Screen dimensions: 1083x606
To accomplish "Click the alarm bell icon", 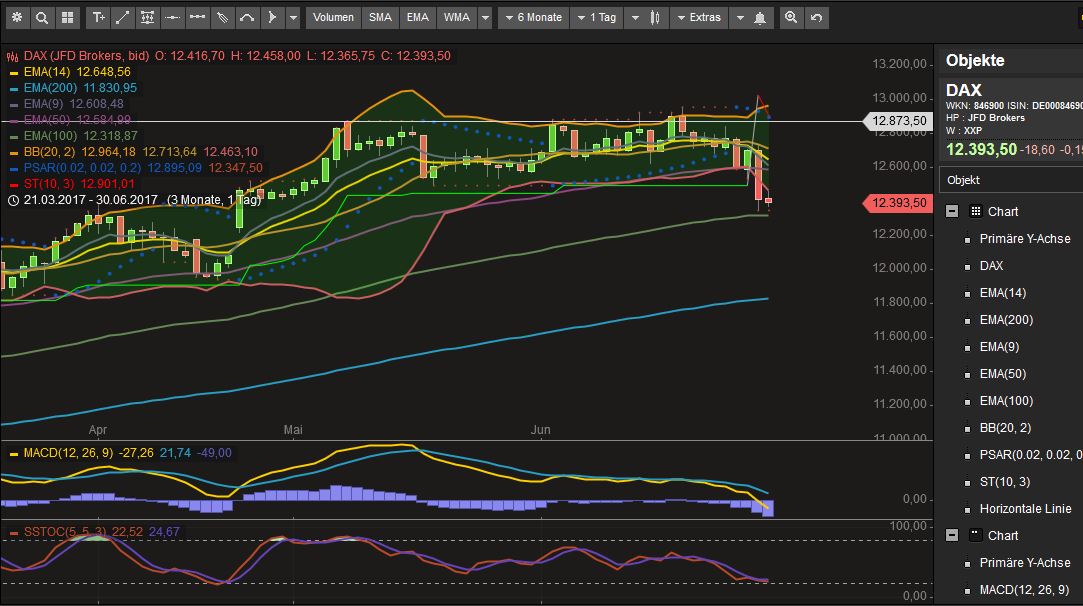I will 760,17.
